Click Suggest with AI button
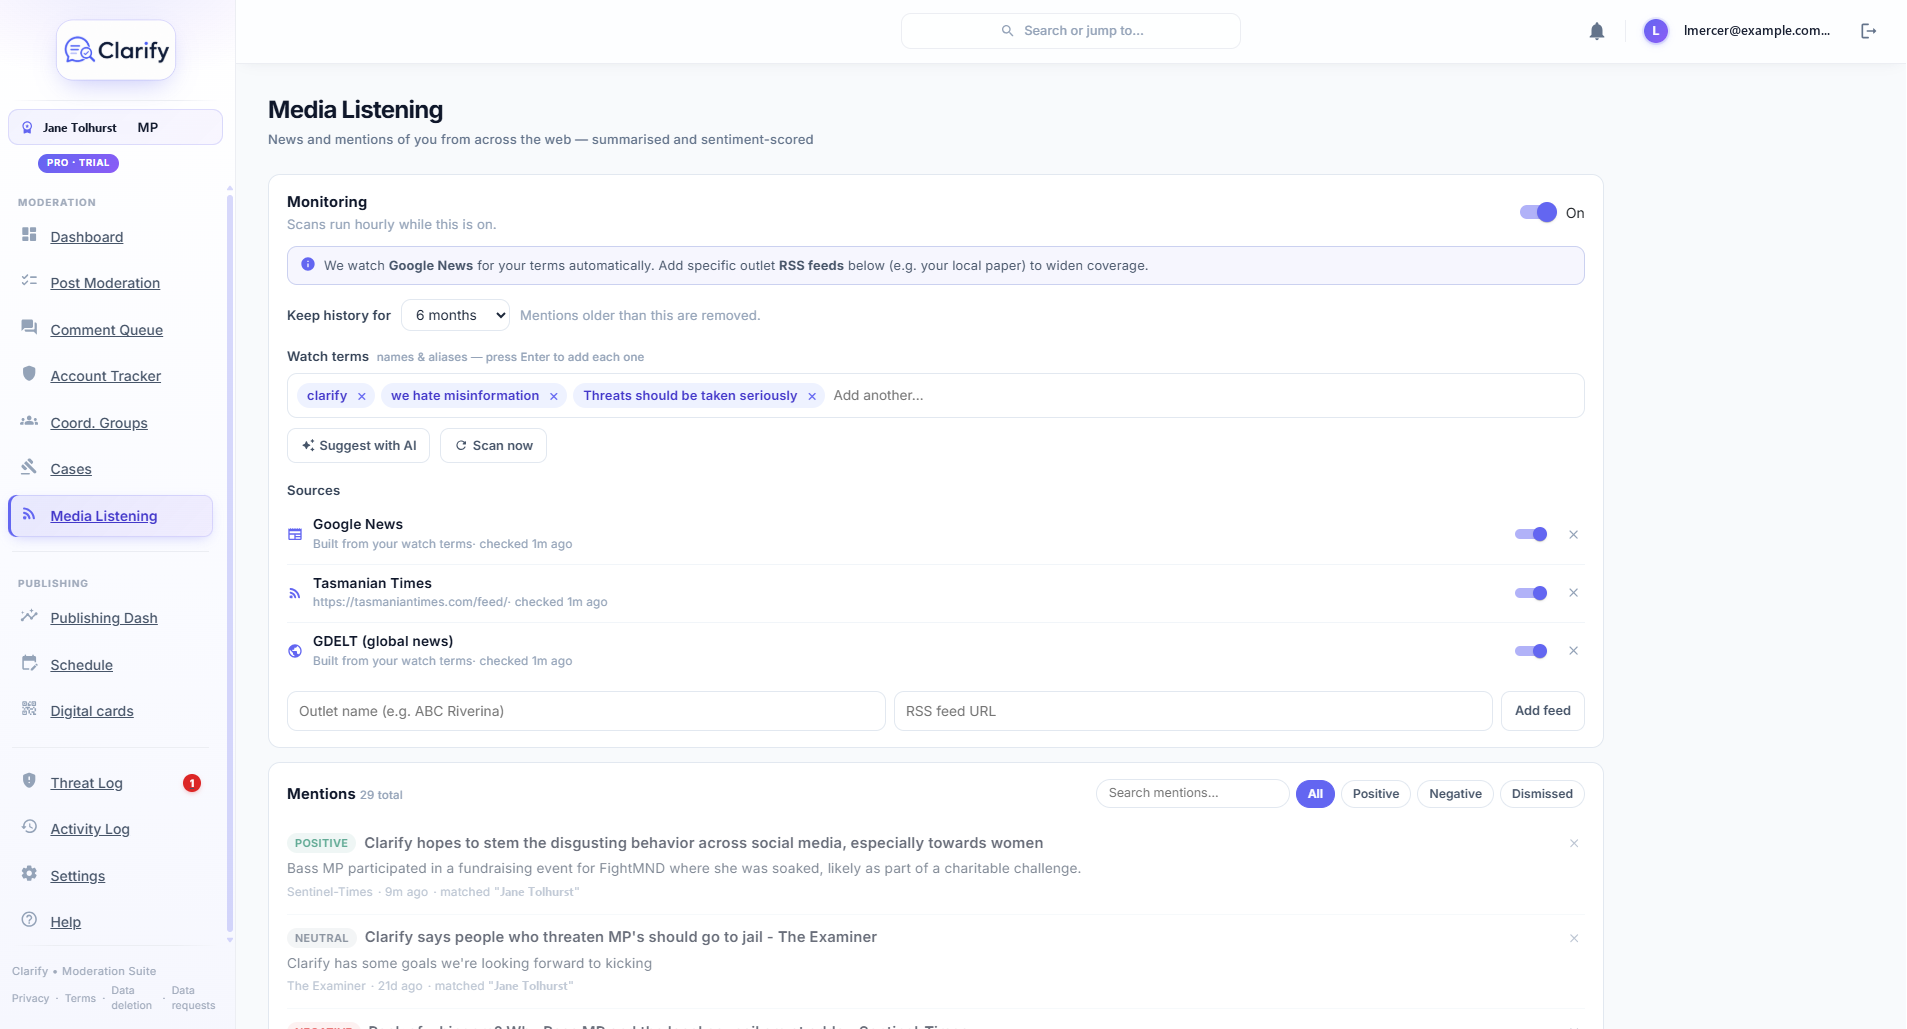The width and height of the screenshot is (1907, 1029). point(358,446)
